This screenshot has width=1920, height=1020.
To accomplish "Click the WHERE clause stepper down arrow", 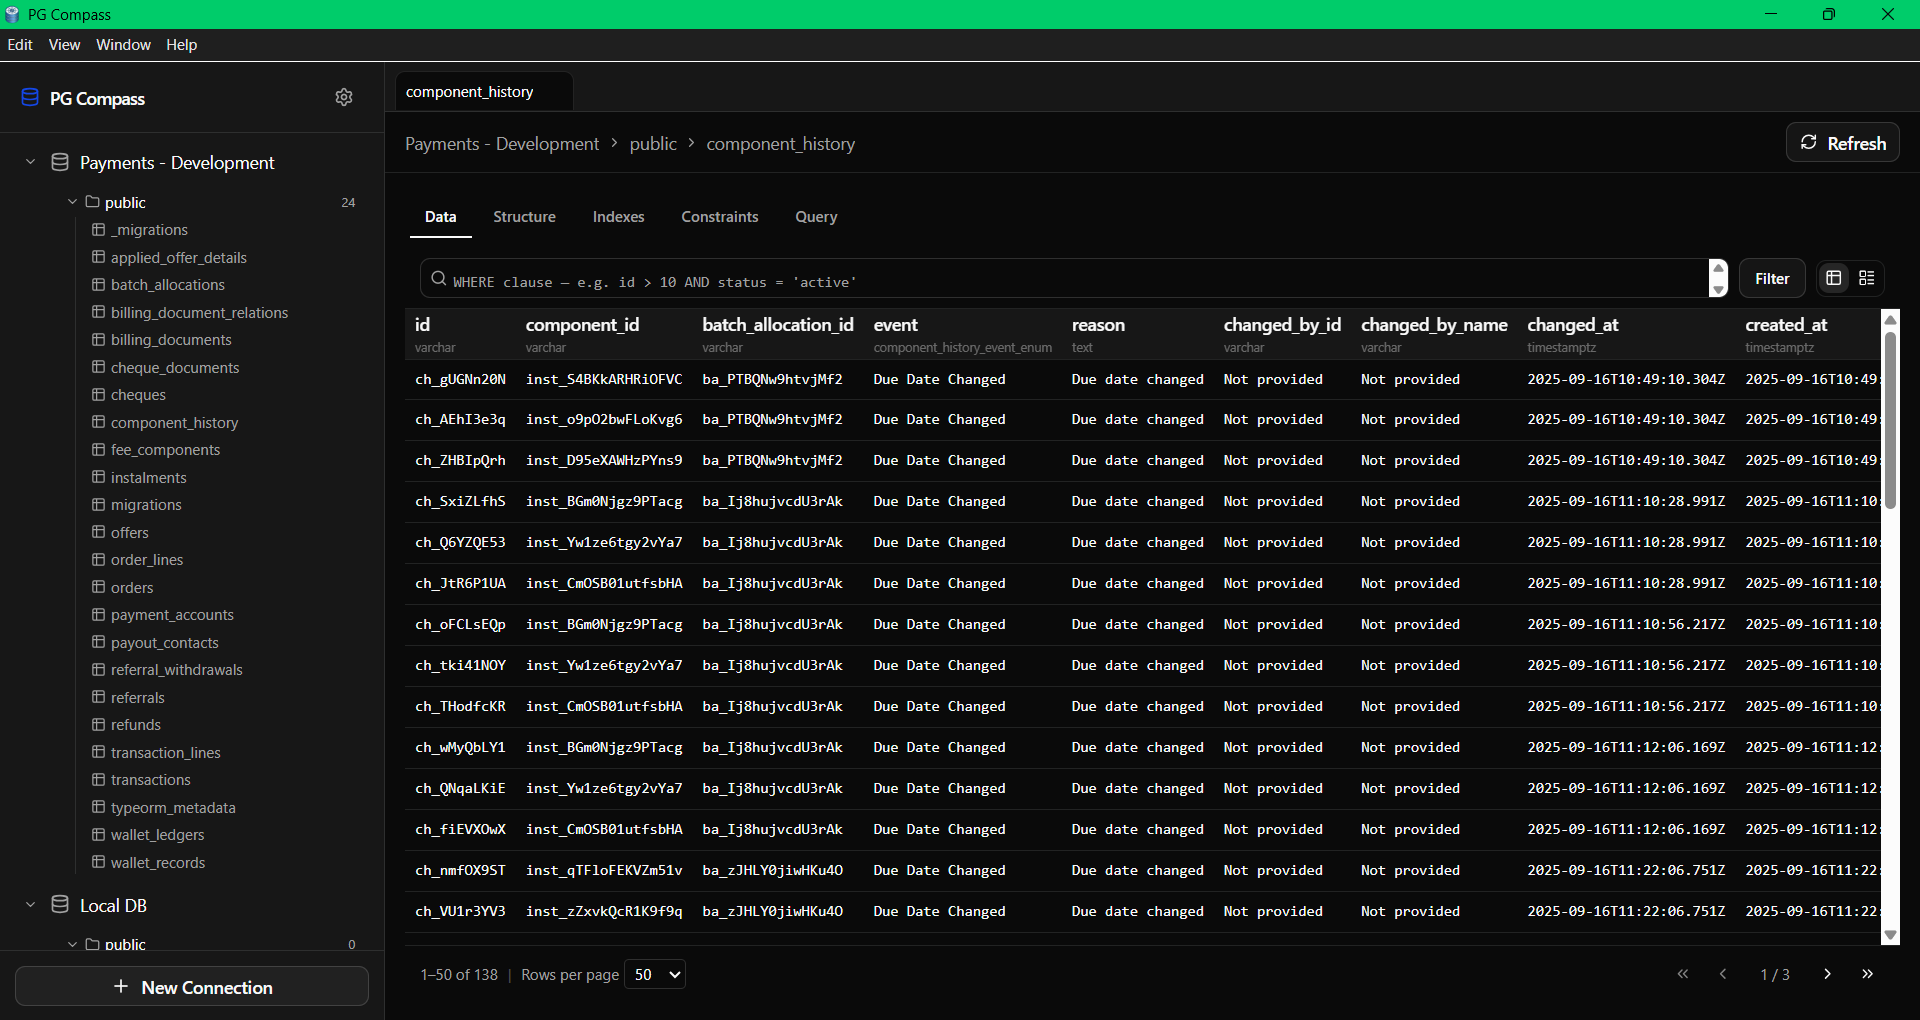I will click(1718, 289).
